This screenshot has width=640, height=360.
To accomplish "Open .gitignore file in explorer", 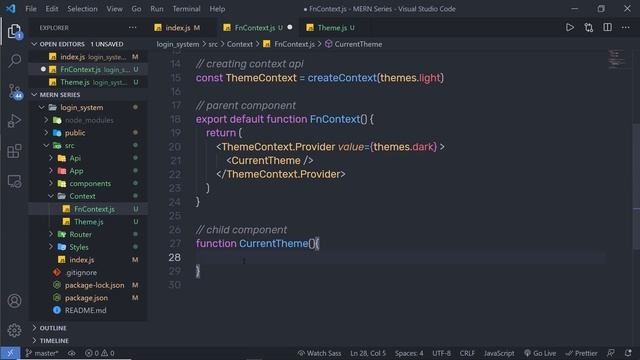I will (x=88, y=272).
